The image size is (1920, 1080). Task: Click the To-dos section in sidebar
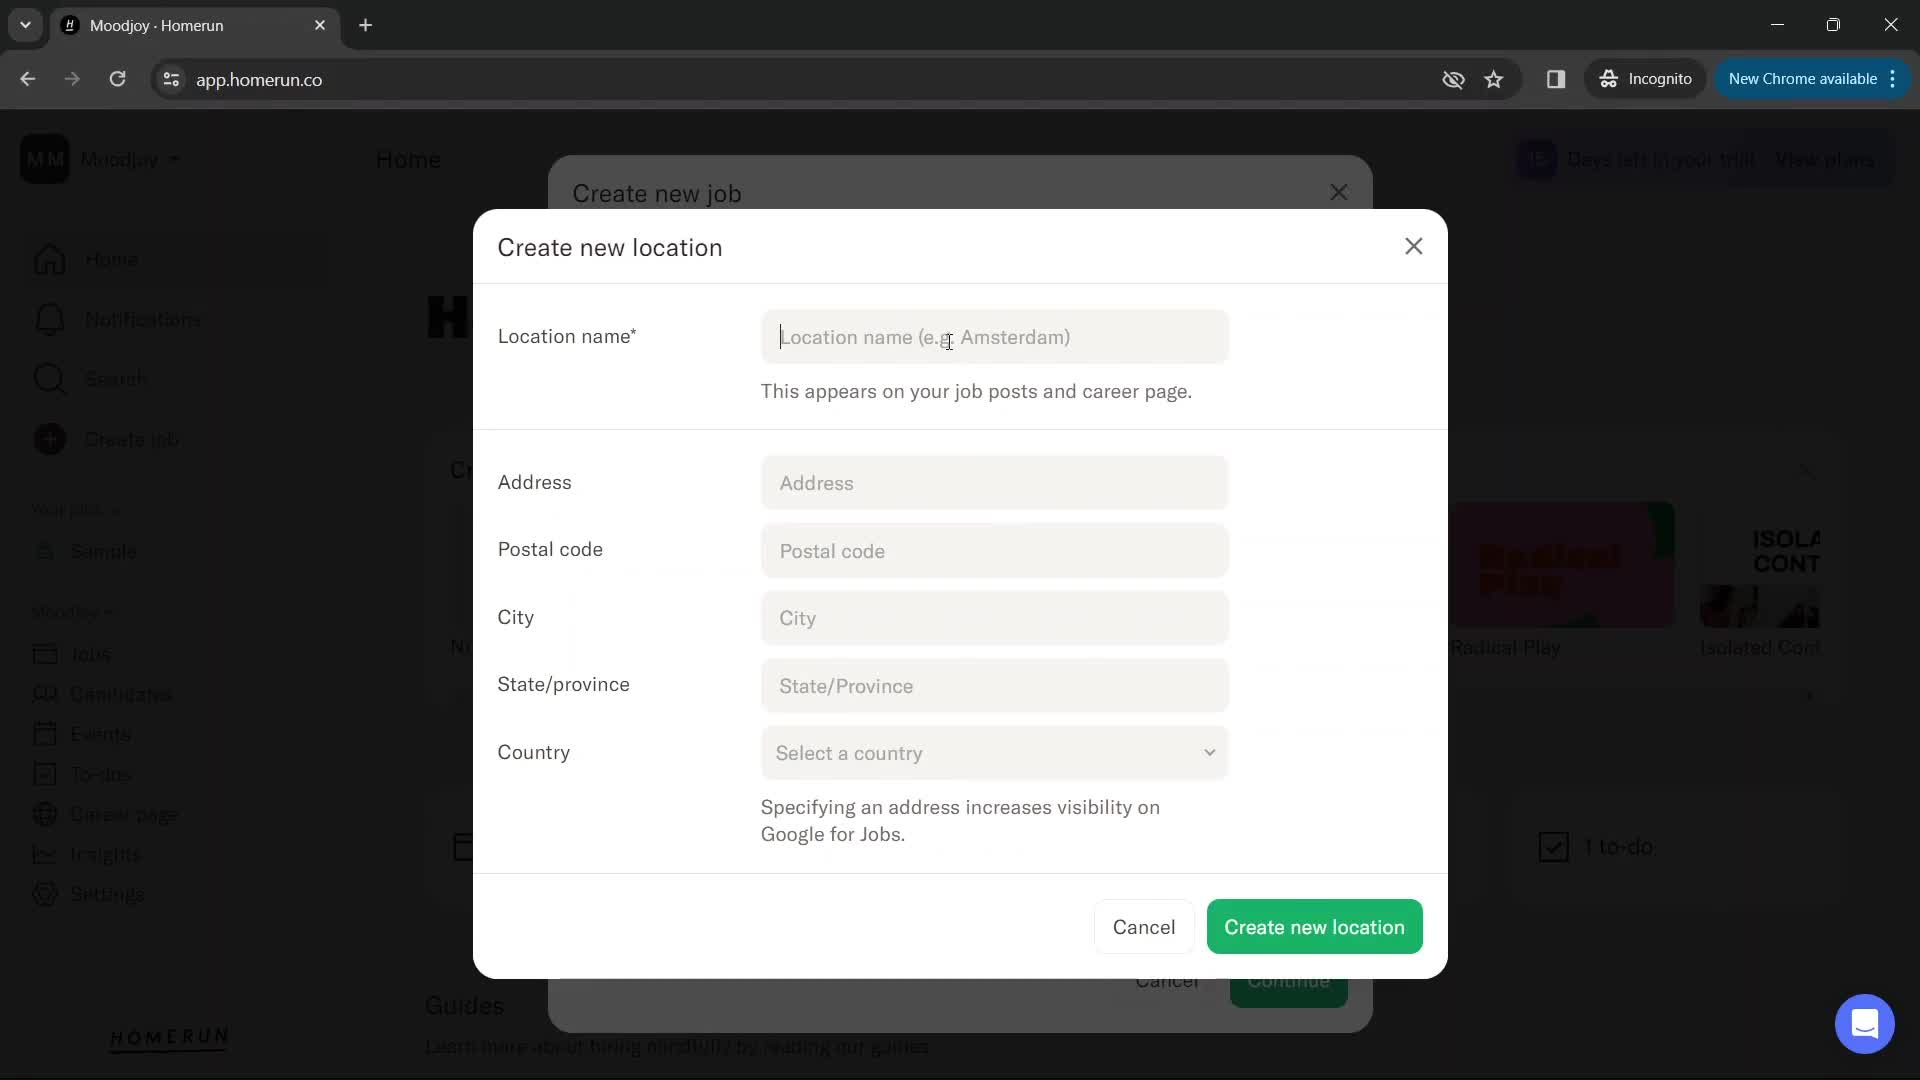click(x=99, y=774)
